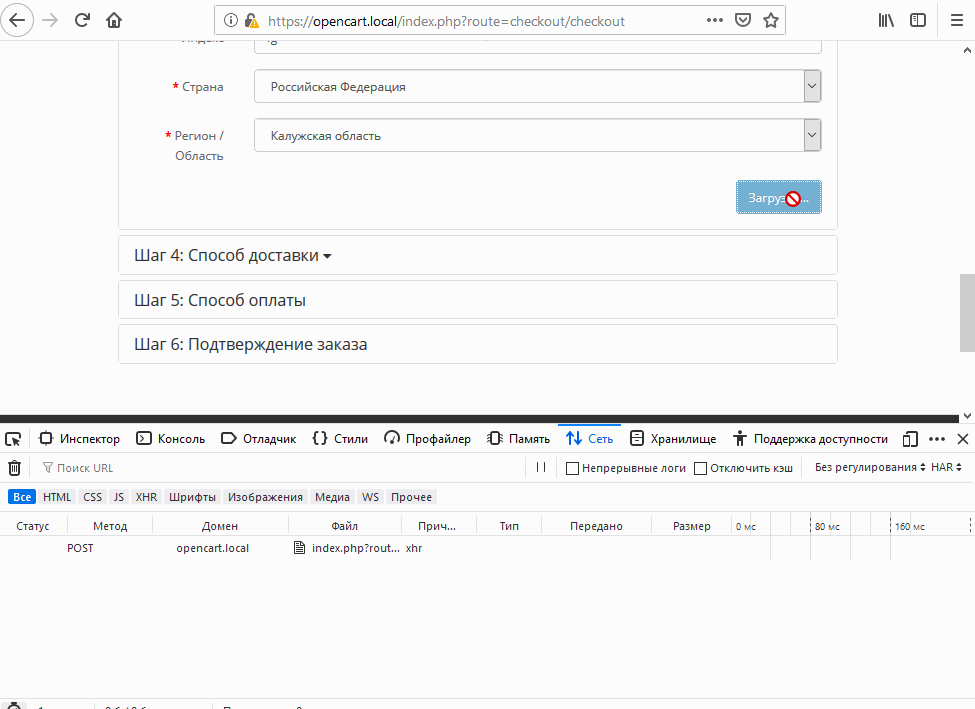
Task: Open the Хранилище storage tab
Action: 673,439
